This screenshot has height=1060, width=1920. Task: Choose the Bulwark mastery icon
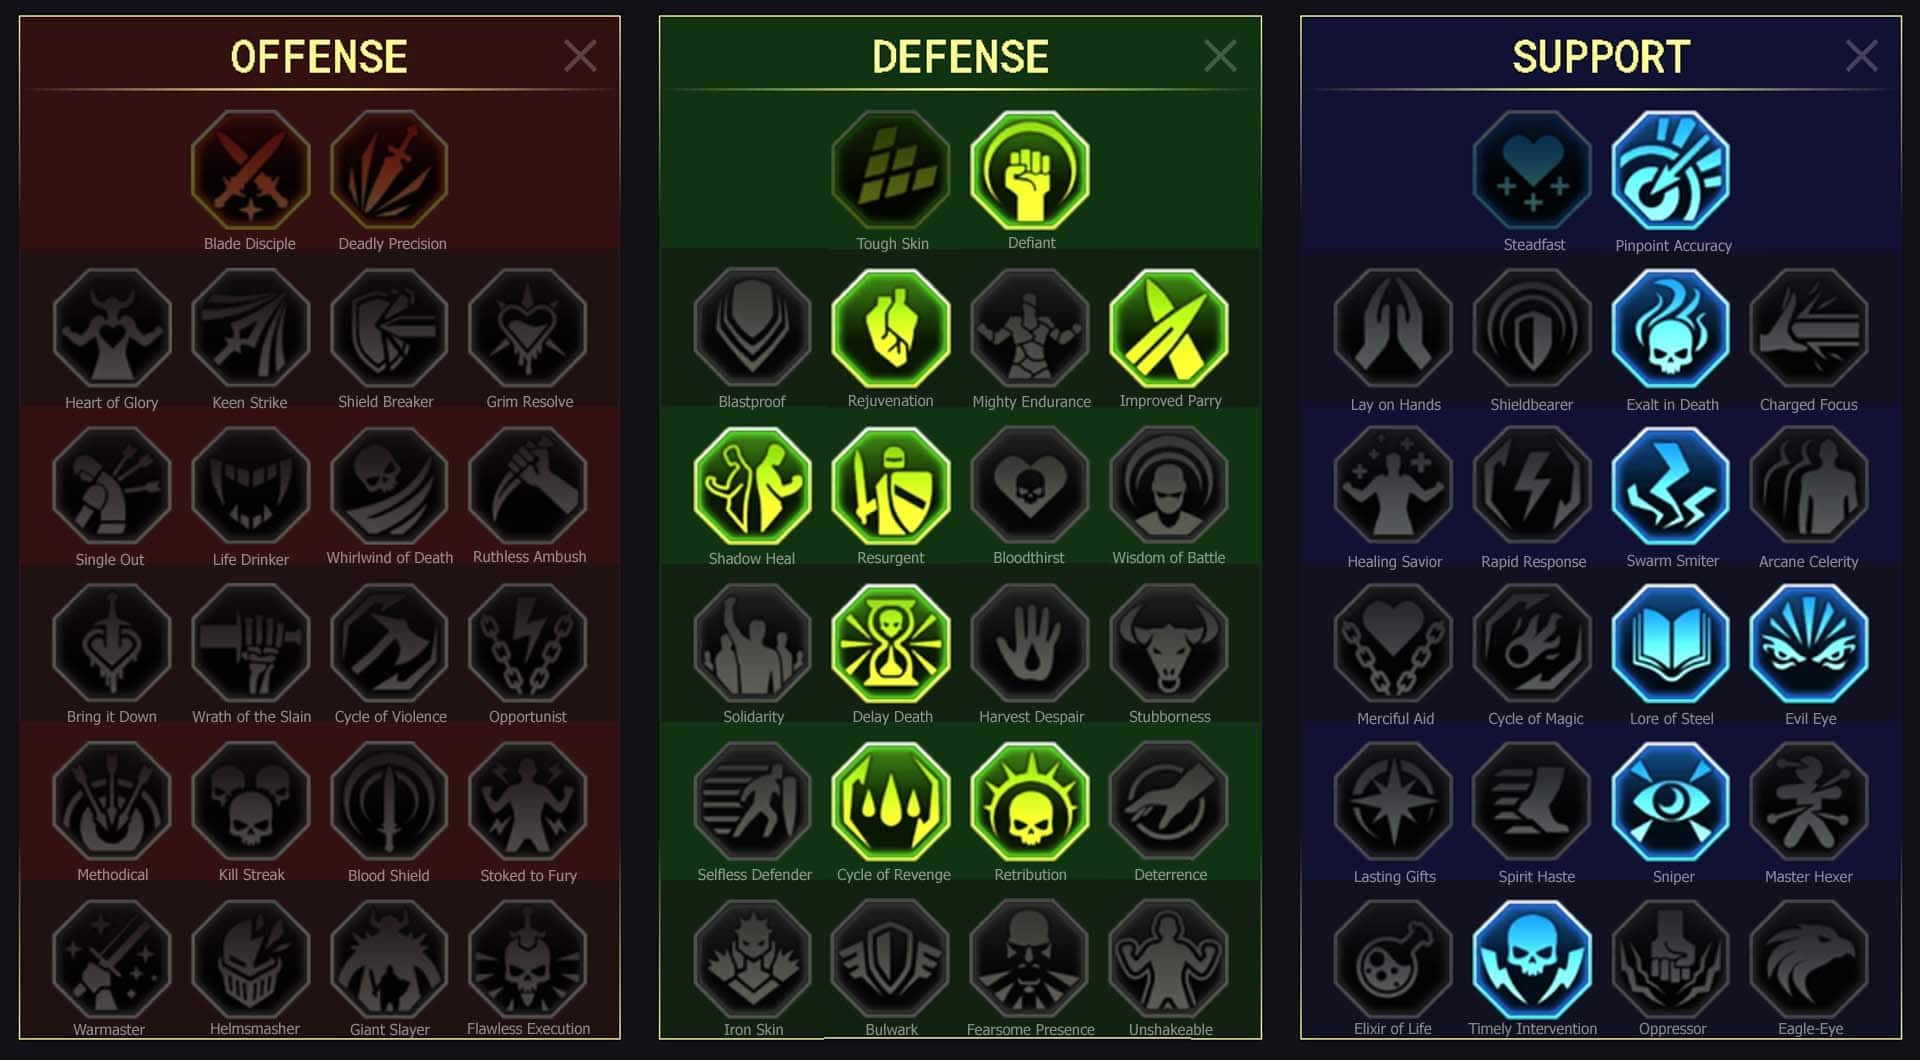coord(891,958)
